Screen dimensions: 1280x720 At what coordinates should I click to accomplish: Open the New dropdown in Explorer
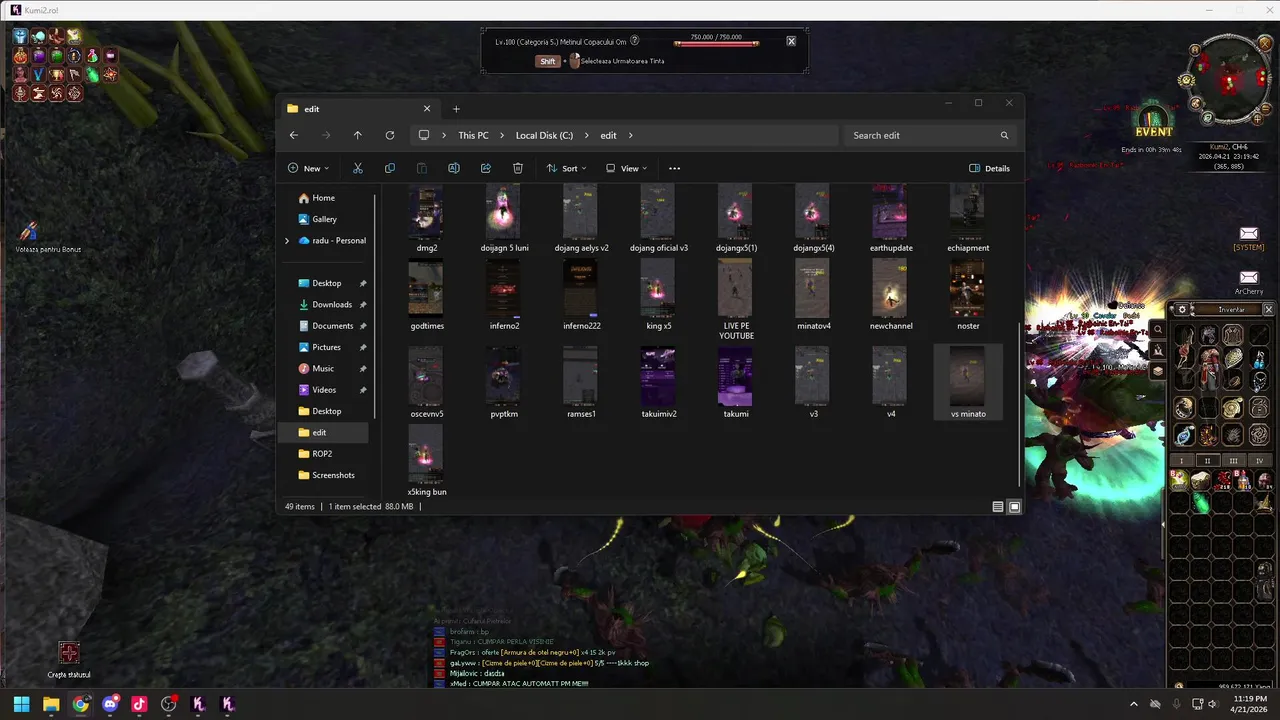point(308,168)
